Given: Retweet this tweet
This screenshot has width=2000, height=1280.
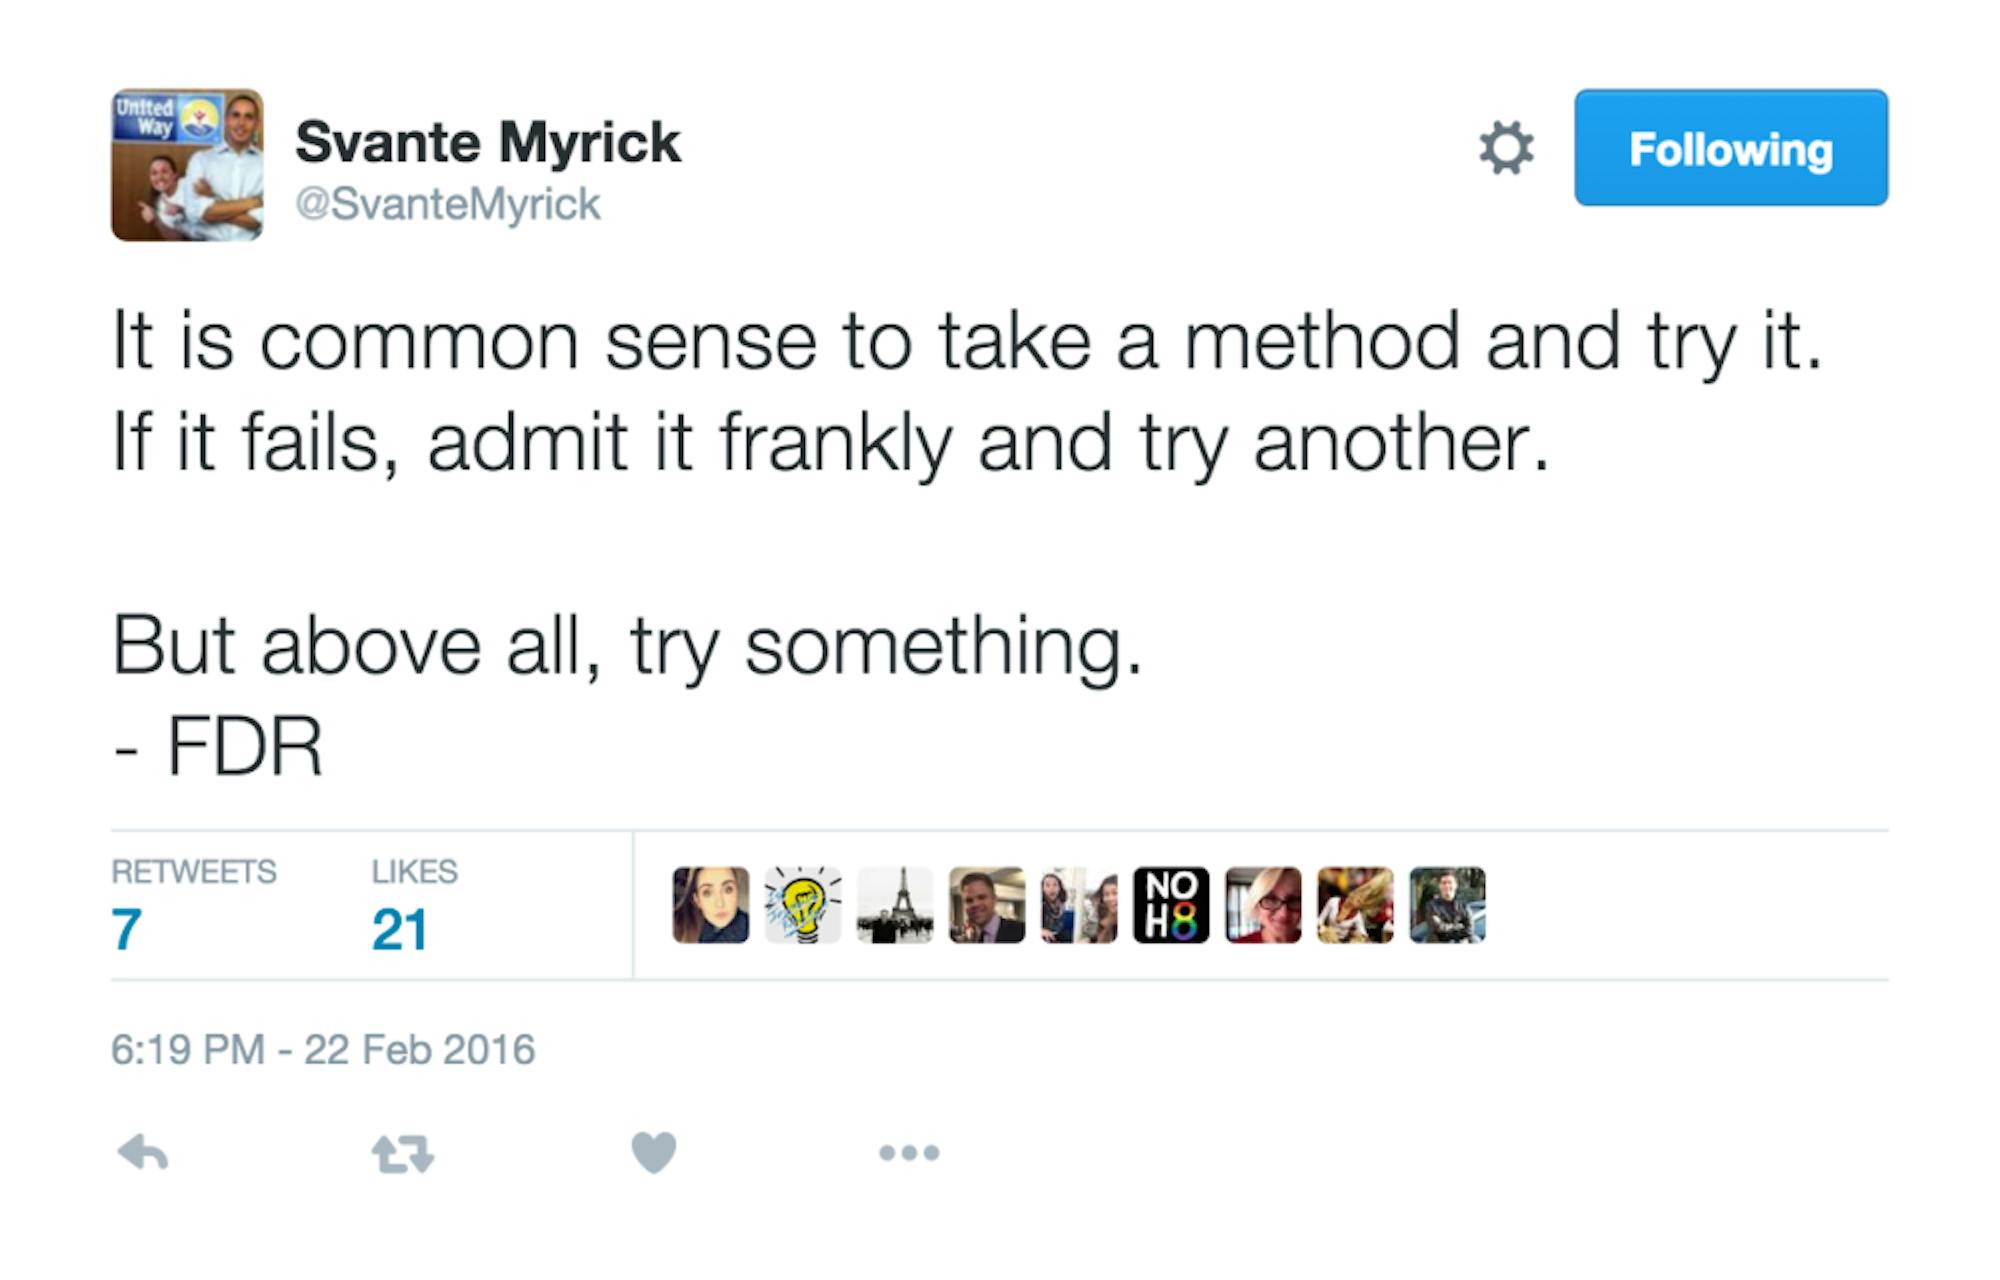Looking at the screenshot, I should (402, 1153).
